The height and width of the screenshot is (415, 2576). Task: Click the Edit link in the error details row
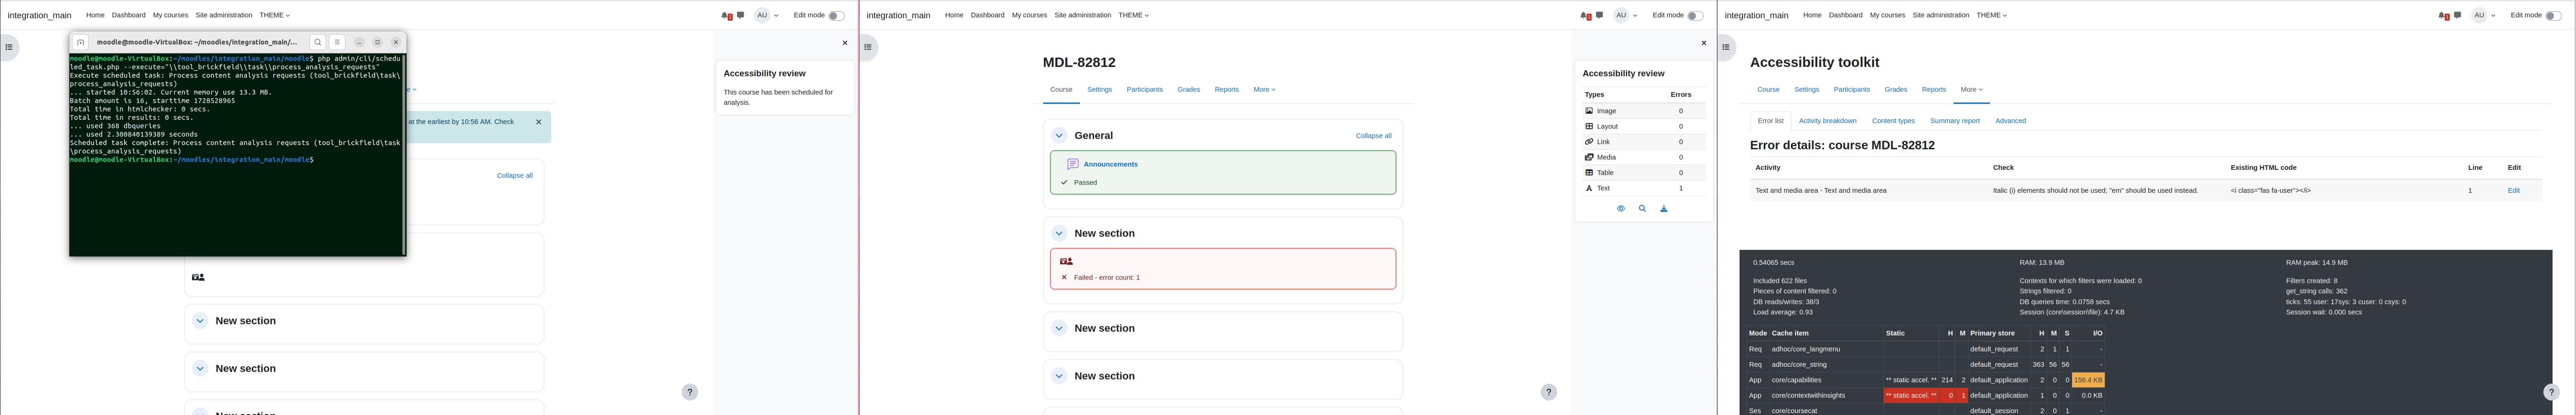click(2513, 190)
